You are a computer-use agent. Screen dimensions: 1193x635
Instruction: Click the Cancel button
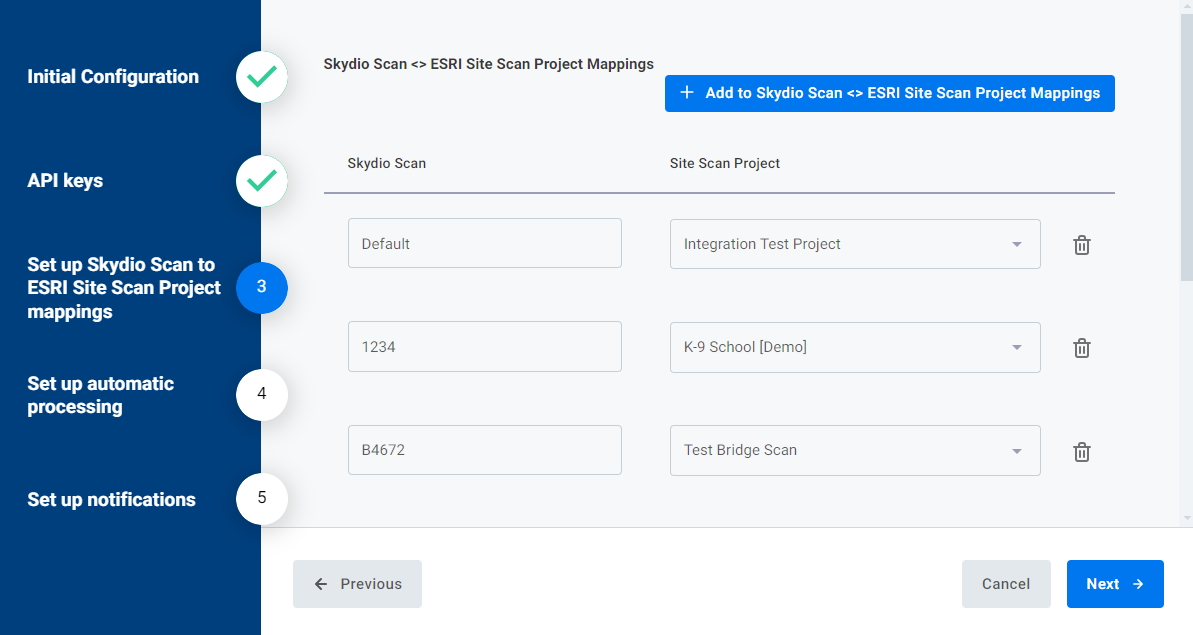point(1006,584)
